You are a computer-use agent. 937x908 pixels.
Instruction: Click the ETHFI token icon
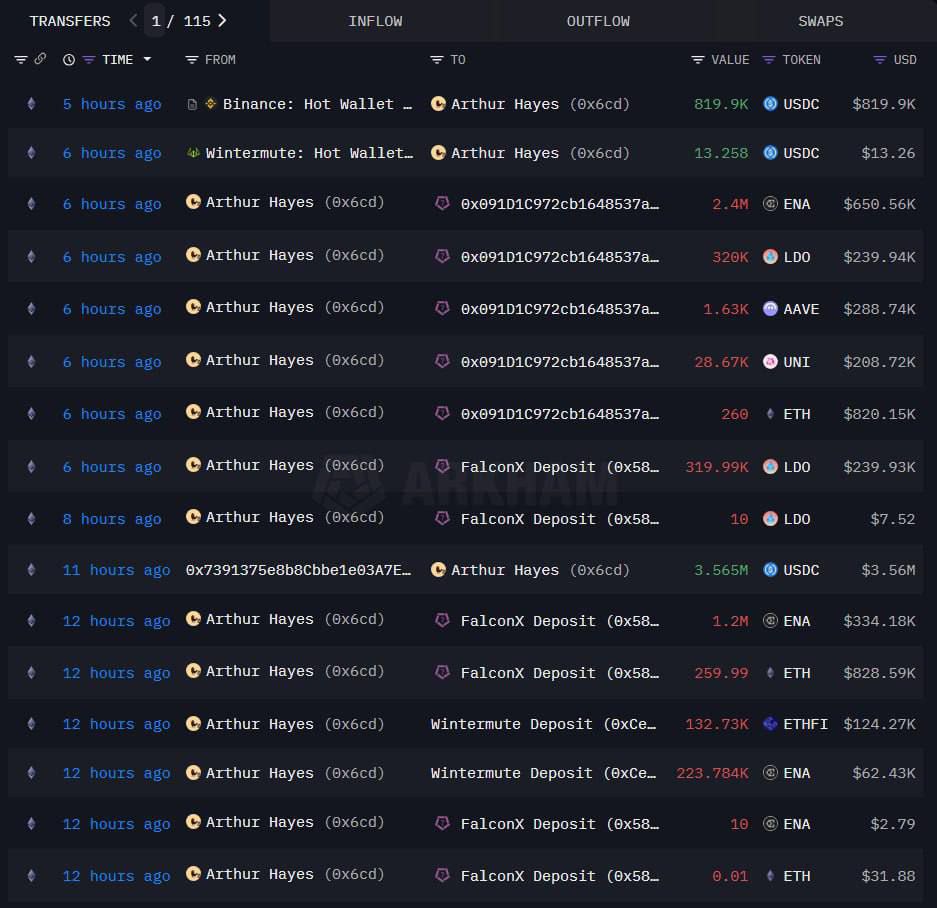770,724
